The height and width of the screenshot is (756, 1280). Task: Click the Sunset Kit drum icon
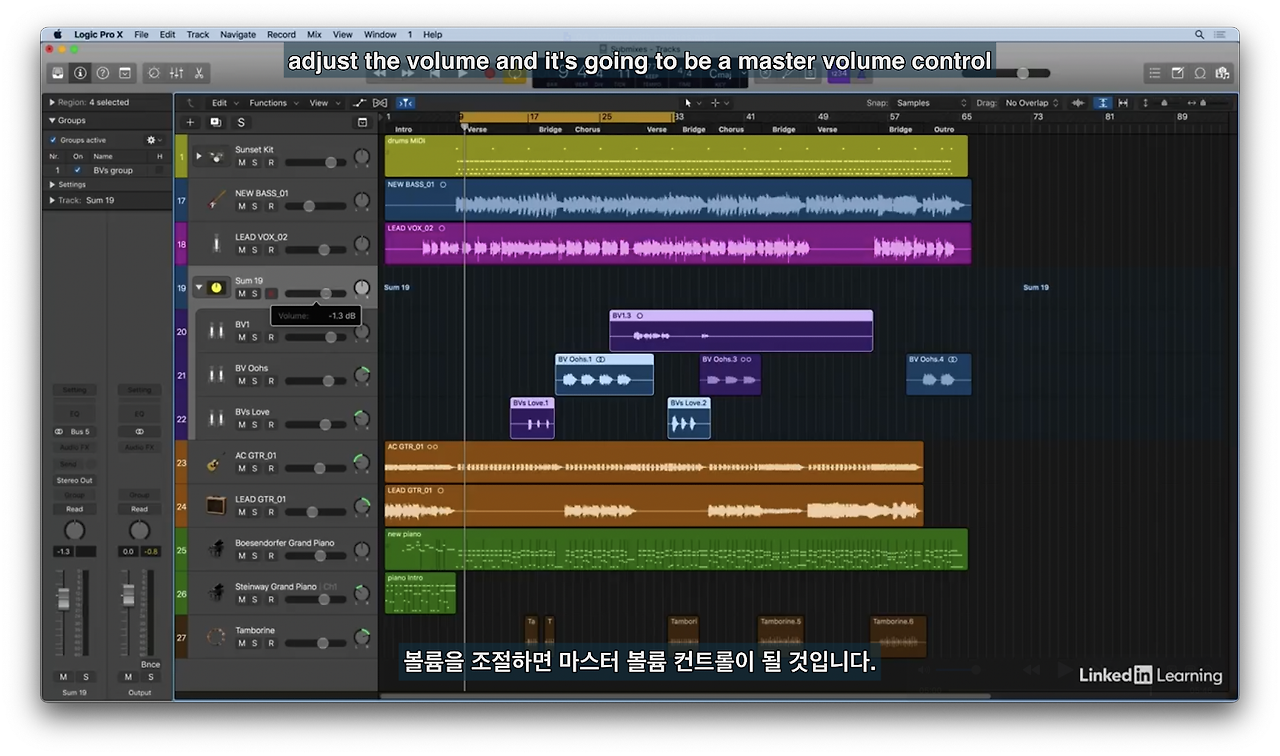point(216,157)
